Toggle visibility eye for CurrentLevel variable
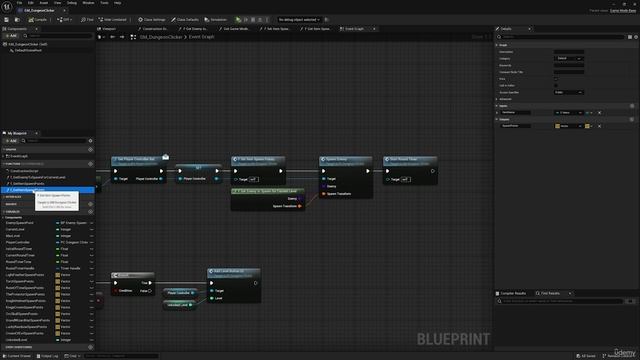The image size is (640, 360). click(x=91, y=230)
